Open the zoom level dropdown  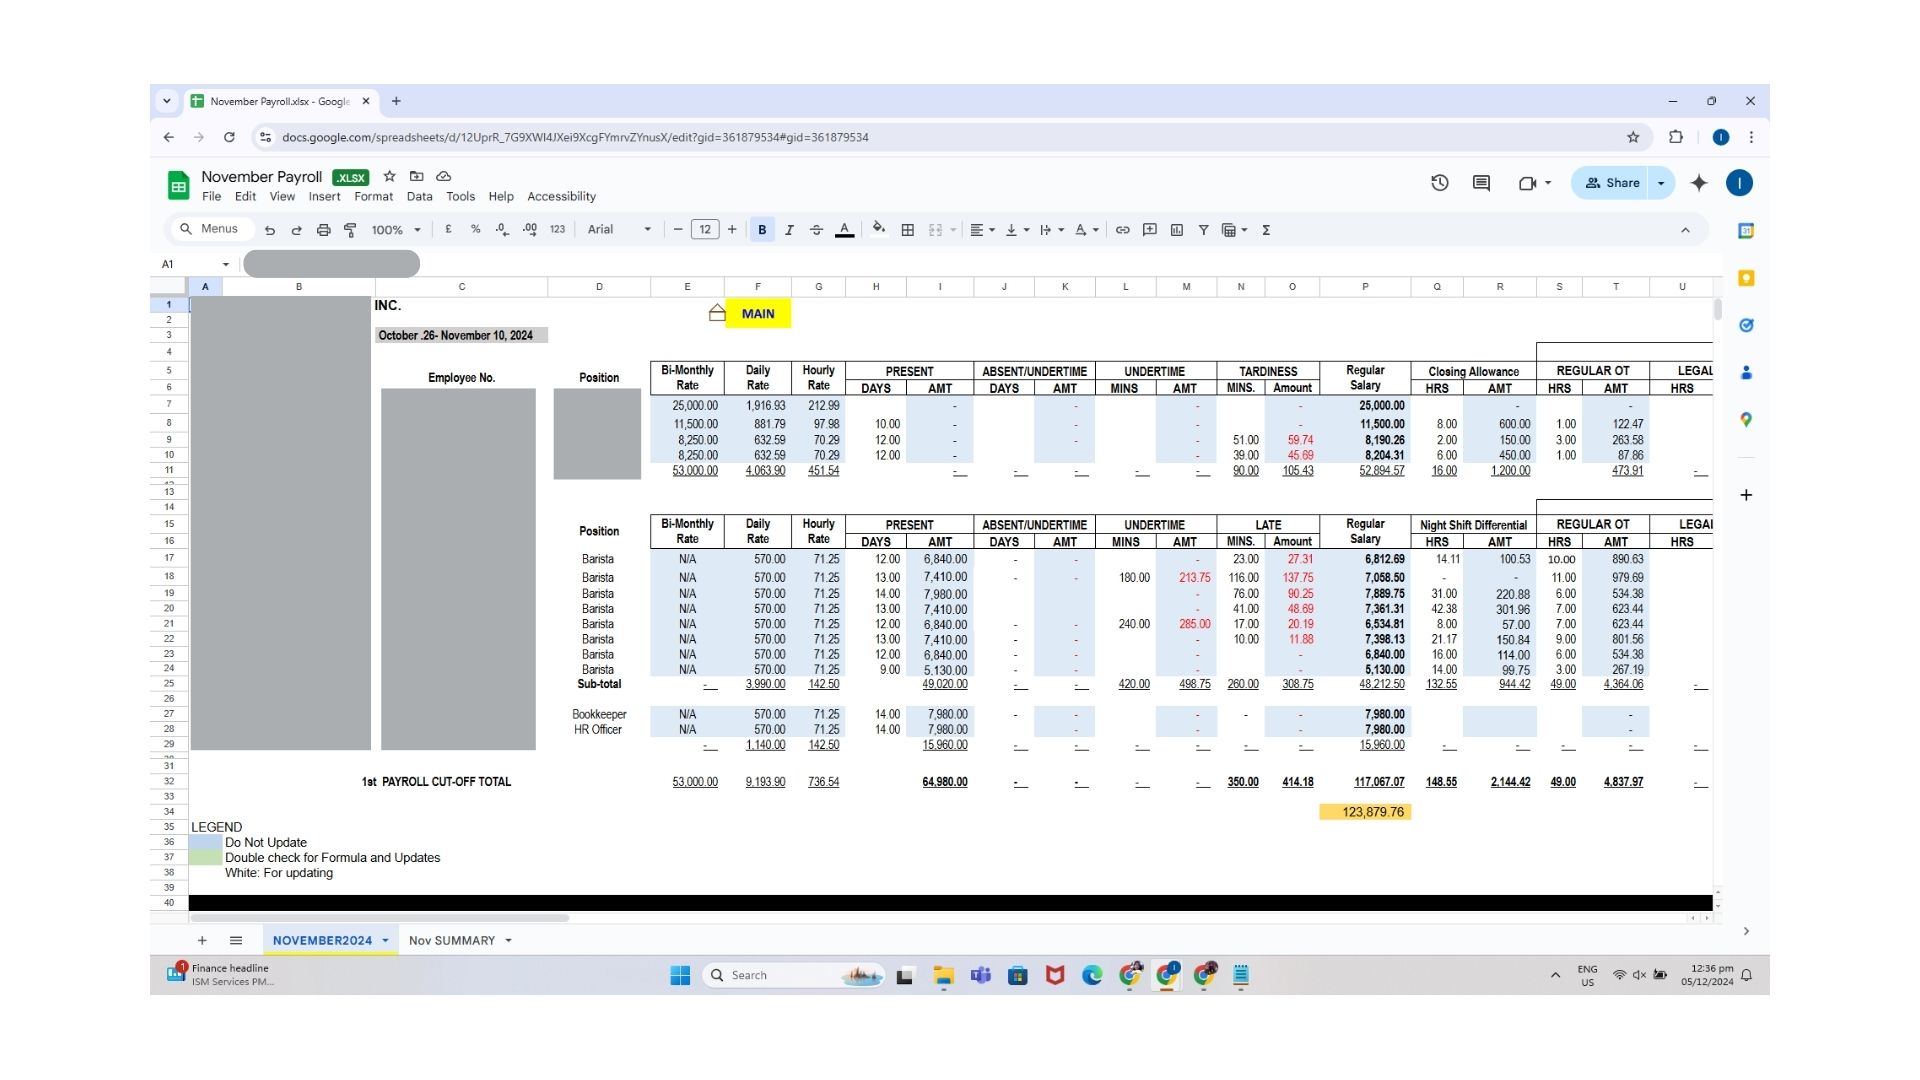pyautogui.click(x=396, y=230)
